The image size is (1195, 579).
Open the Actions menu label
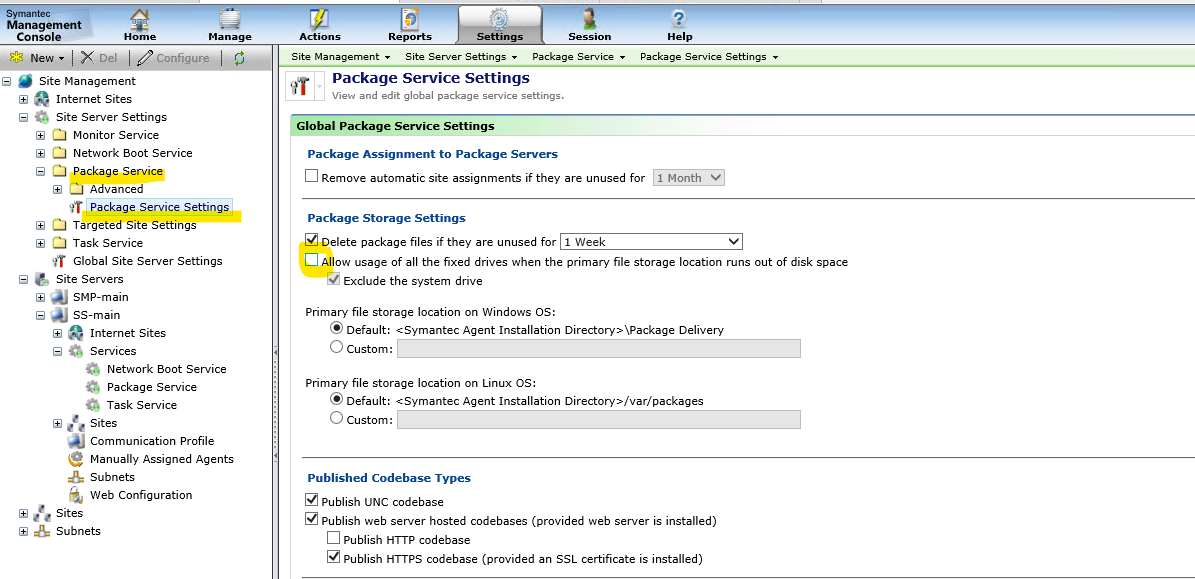click(x=320, y=37)
